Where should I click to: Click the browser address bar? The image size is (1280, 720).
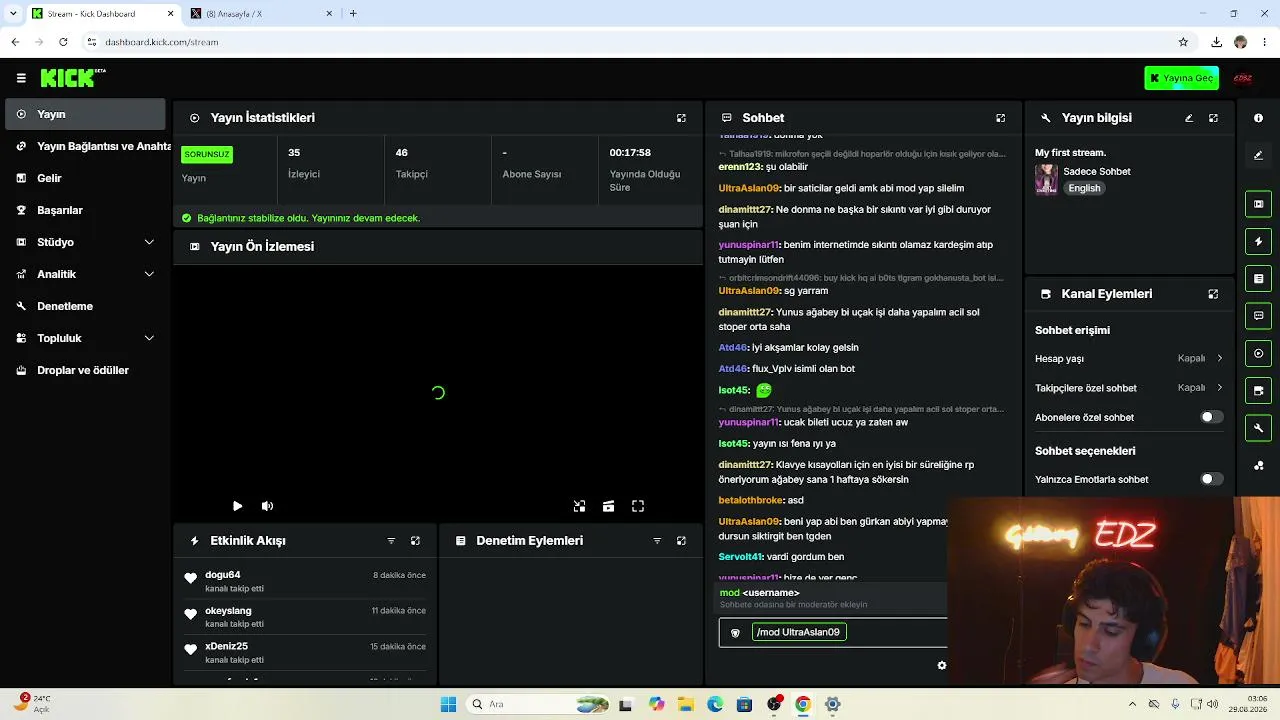tap(628, 42)
